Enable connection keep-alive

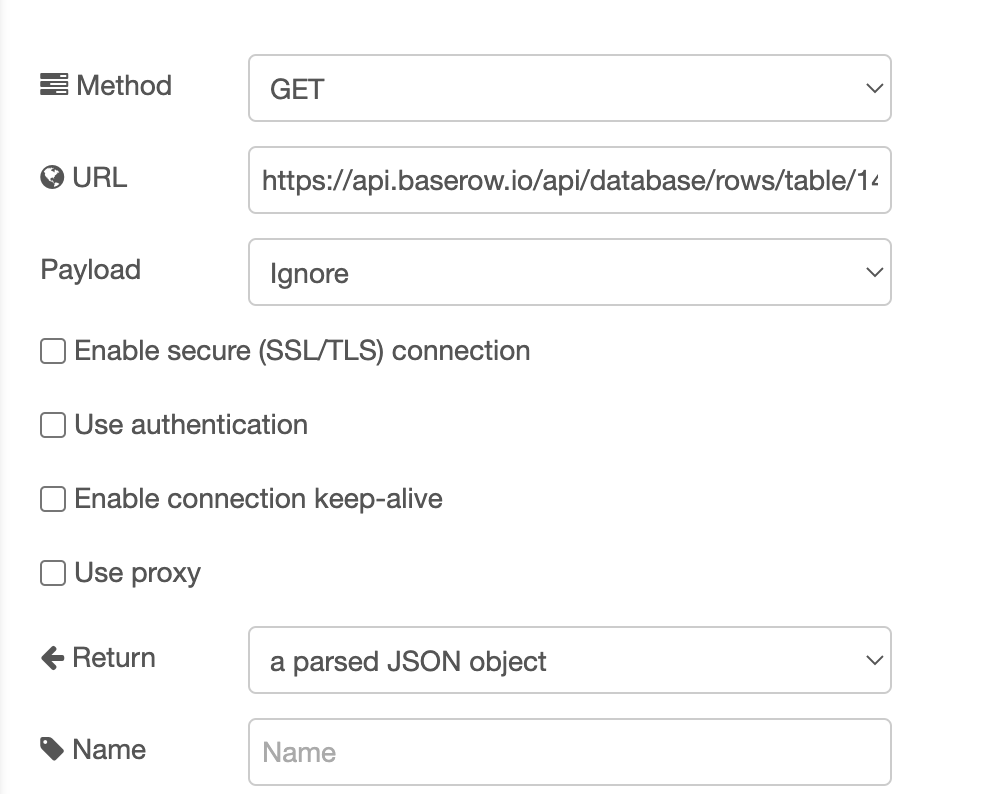pos(52,499)
